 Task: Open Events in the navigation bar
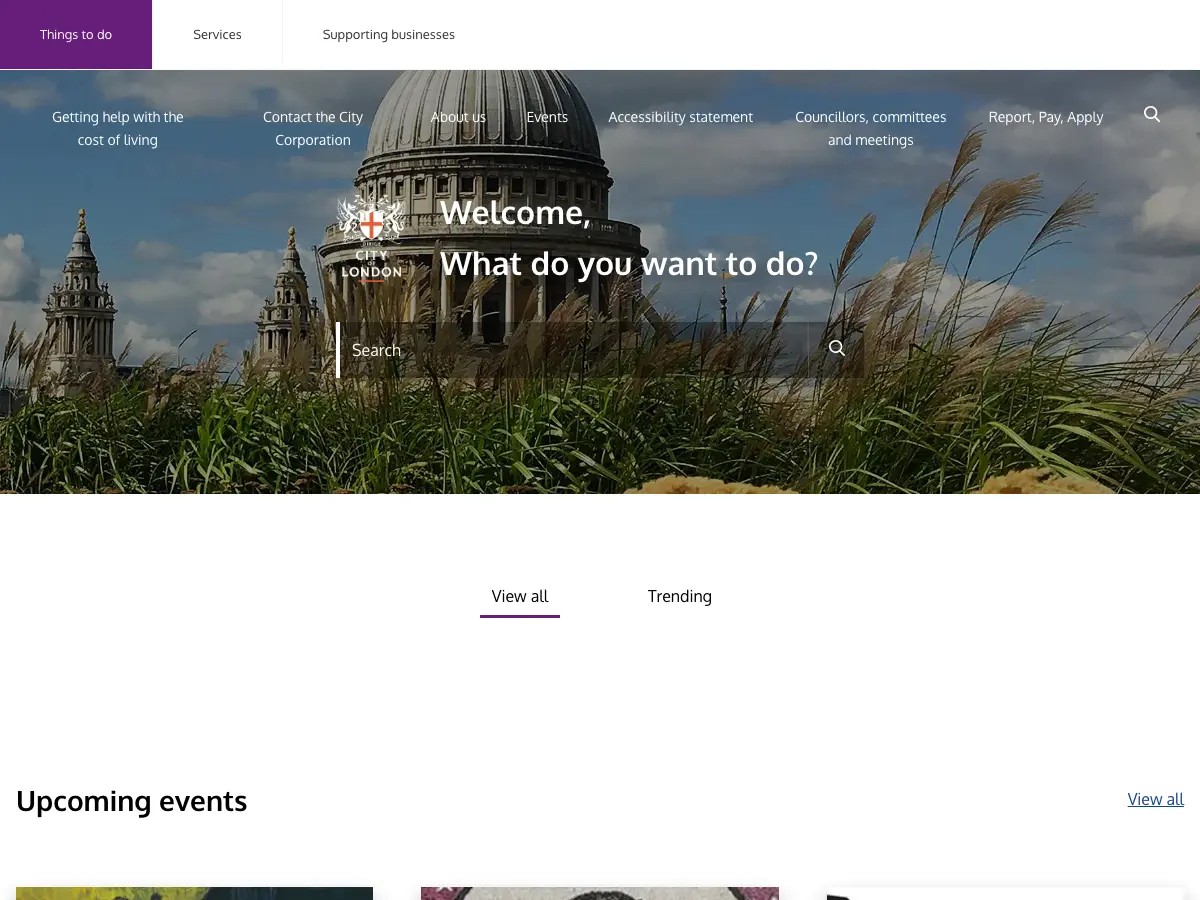coord(547,117)
